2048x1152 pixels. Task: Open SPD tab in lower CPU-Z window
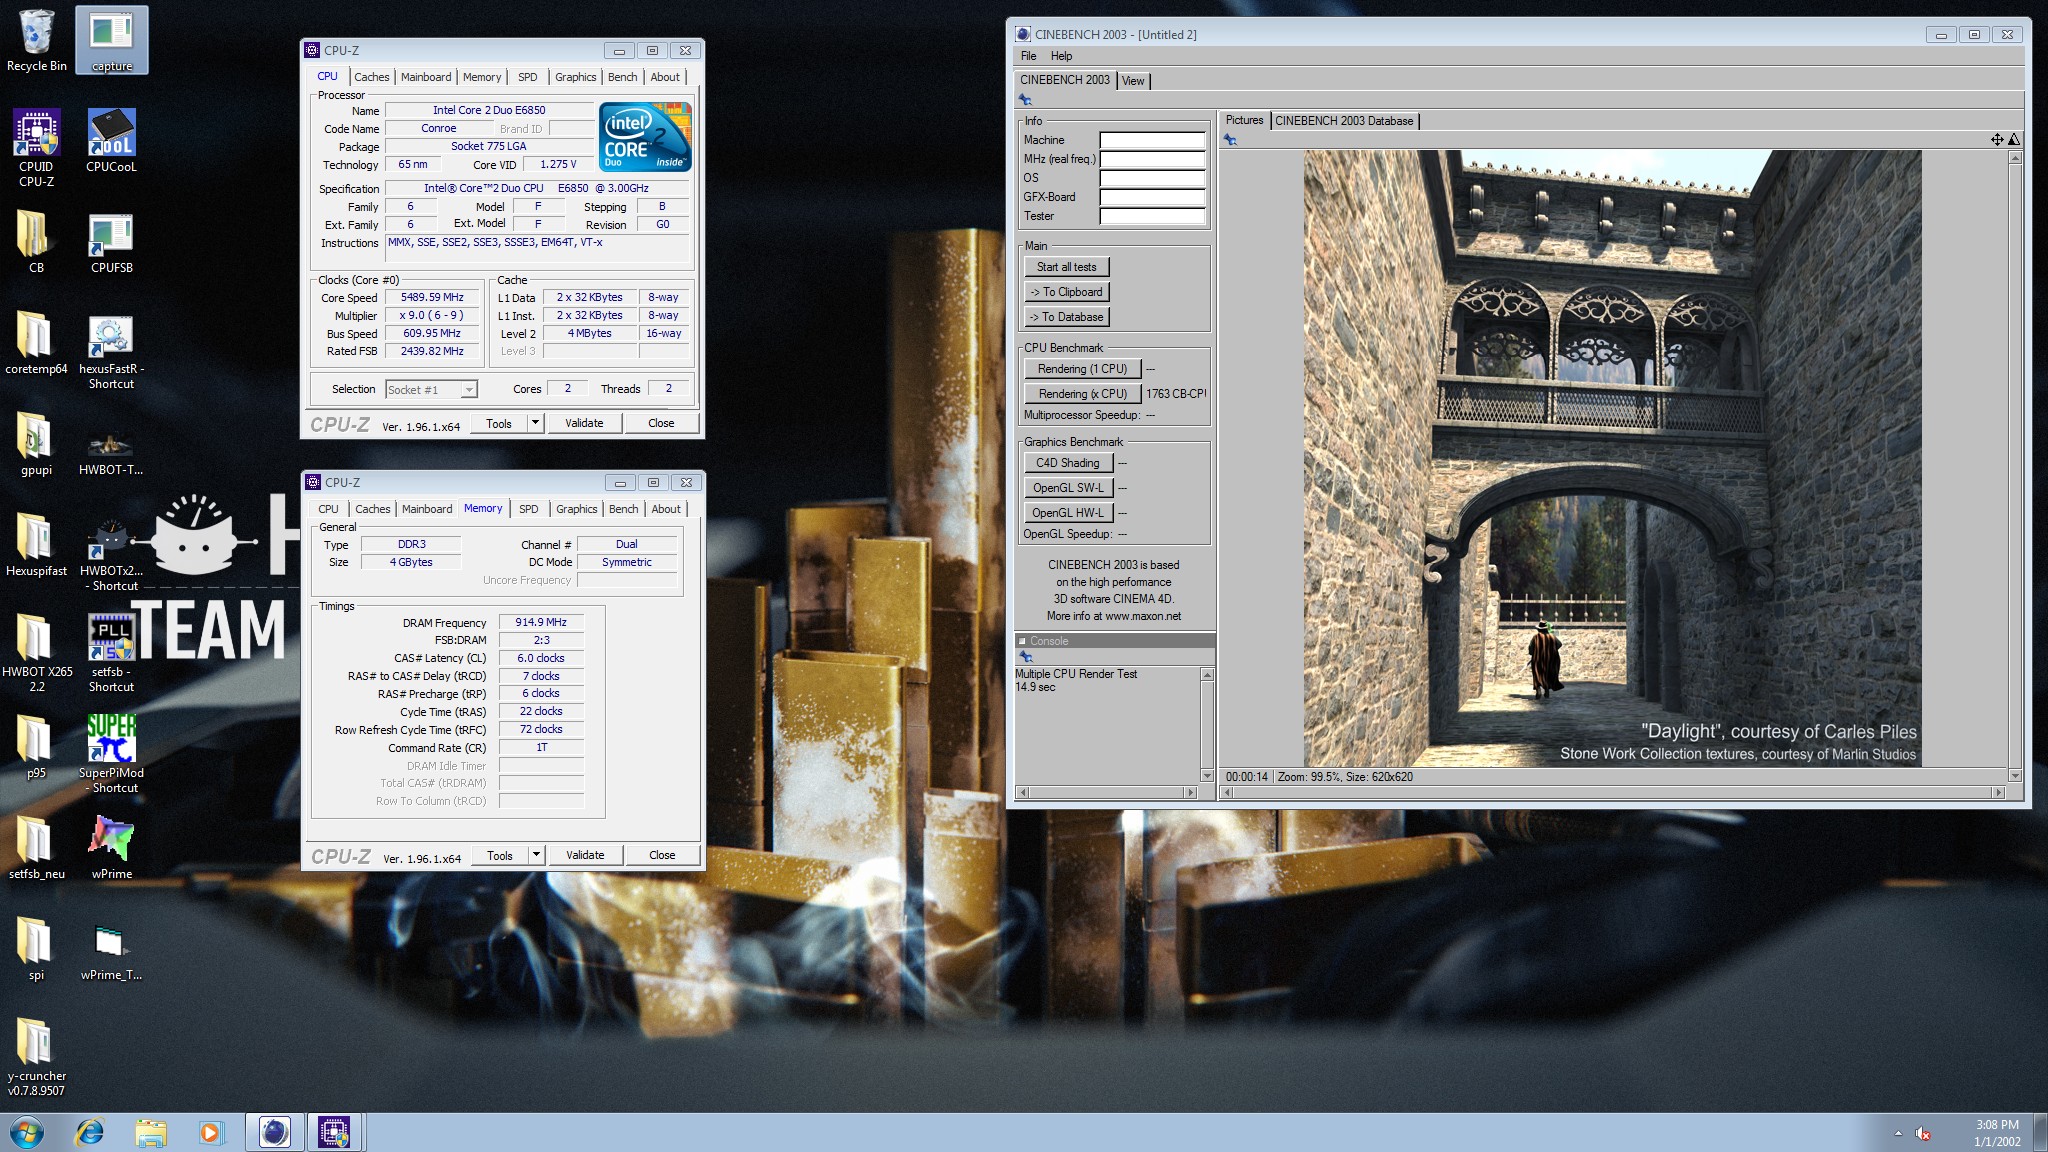click(x=529, y=509)
